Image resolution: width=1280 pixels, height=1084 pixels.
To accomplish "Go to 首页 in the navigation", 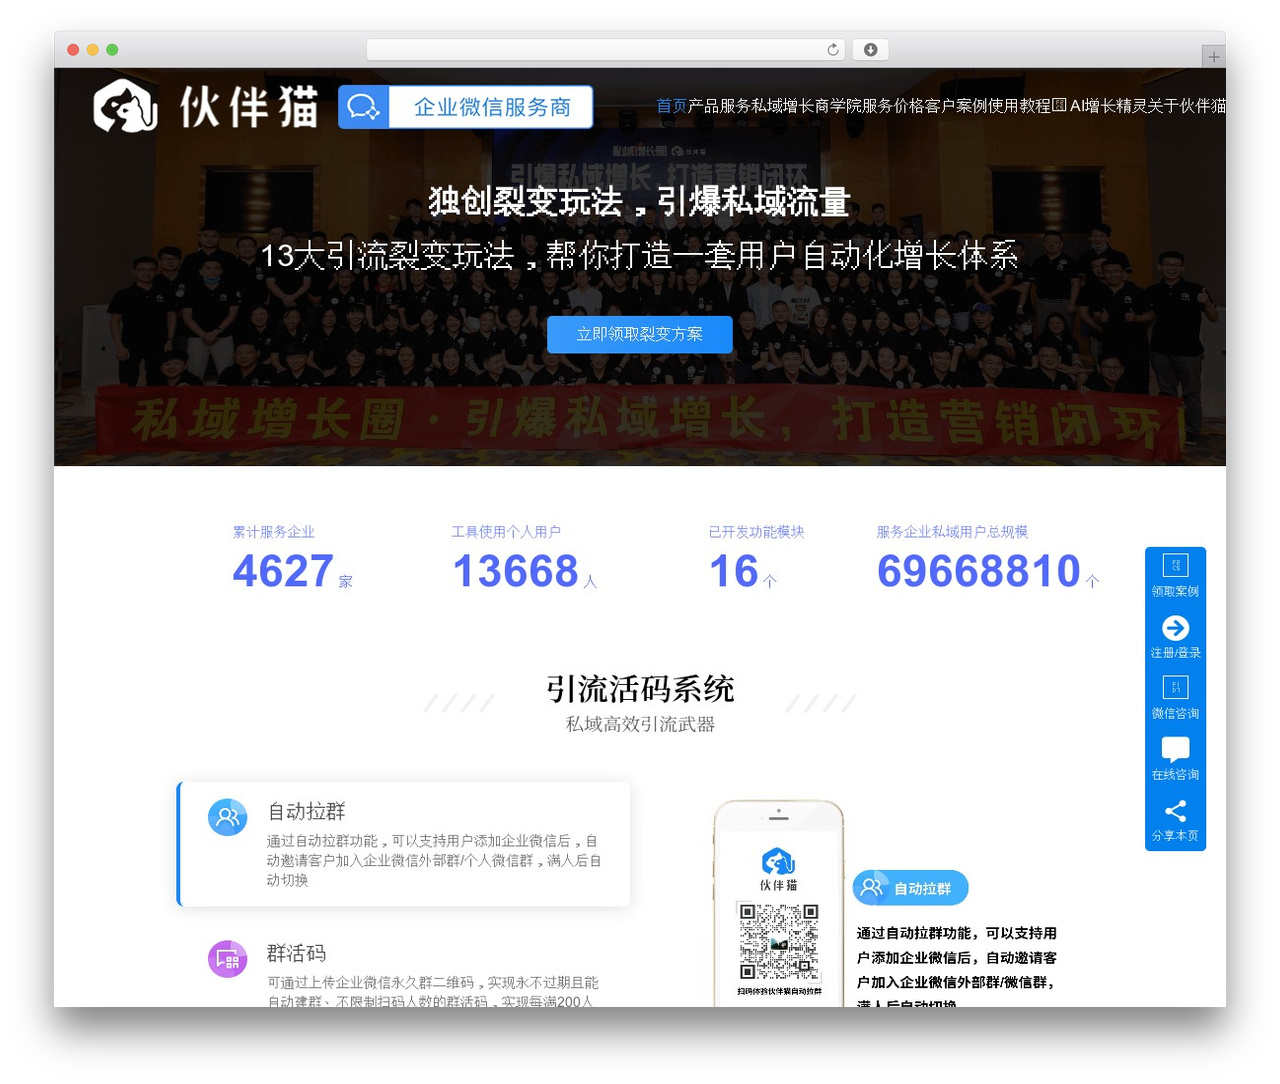I will pos(672,106).
